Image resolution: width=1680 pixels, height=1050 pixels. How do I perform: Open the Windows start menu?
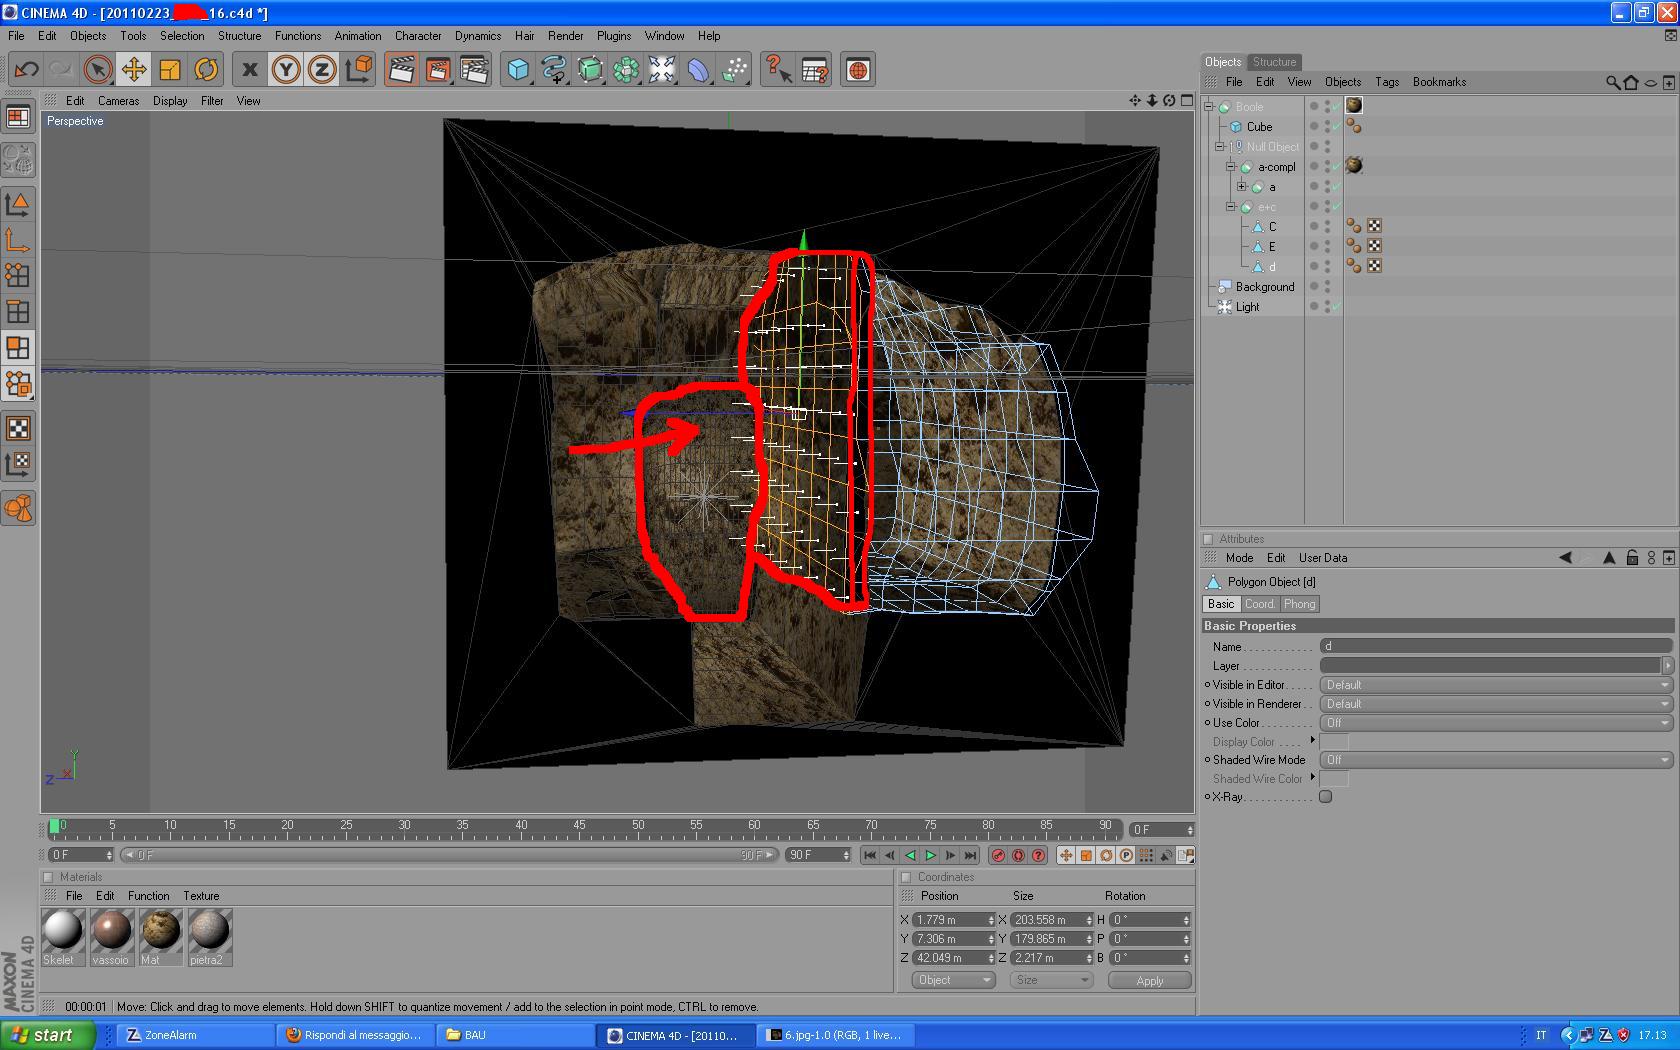(48, 1035)
